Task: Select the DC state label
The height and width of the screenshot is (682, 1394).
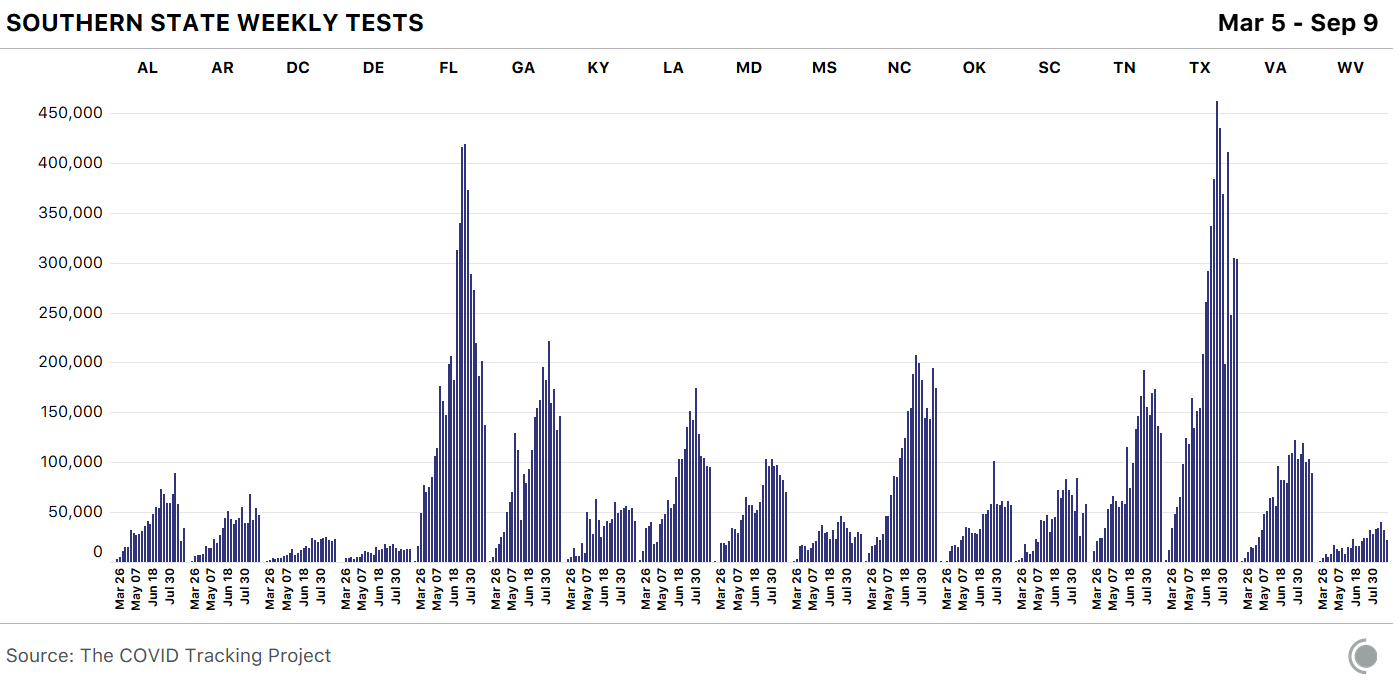Action: point(298,68)
